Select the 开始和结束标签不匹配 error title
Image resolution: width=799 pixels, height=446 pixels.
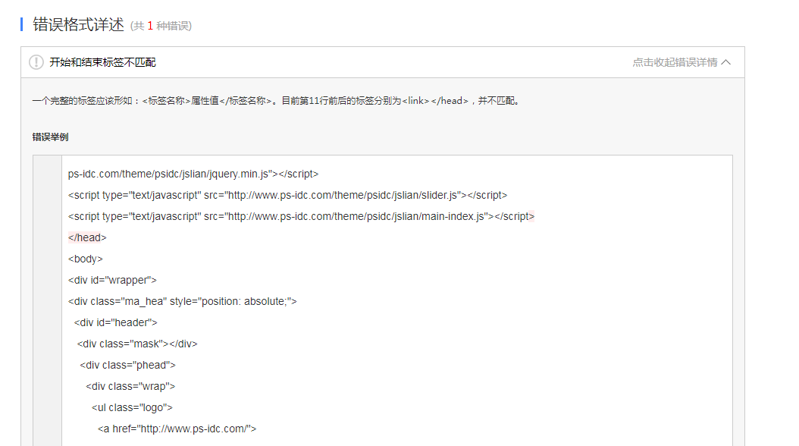pos(102,62)
